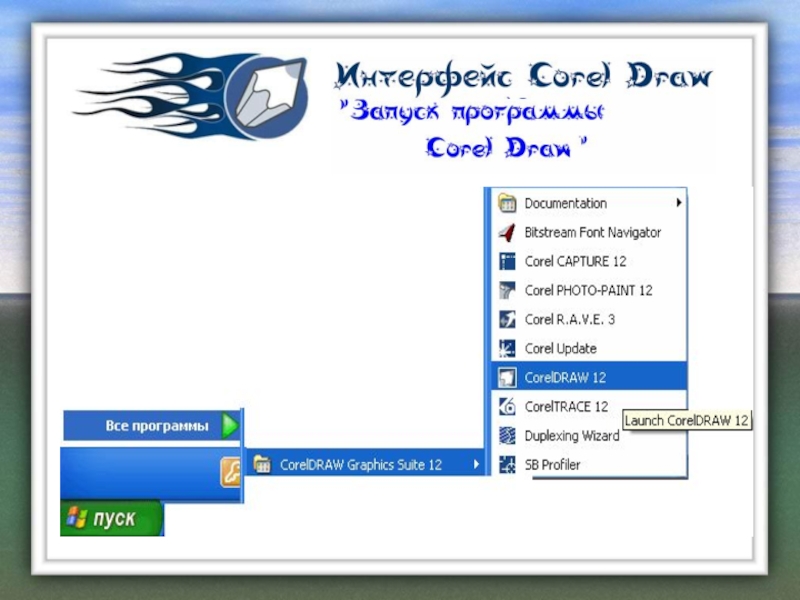Click the Corel PHOTO-PAINT 12 icon
The image size is (800, 600).
507,290
